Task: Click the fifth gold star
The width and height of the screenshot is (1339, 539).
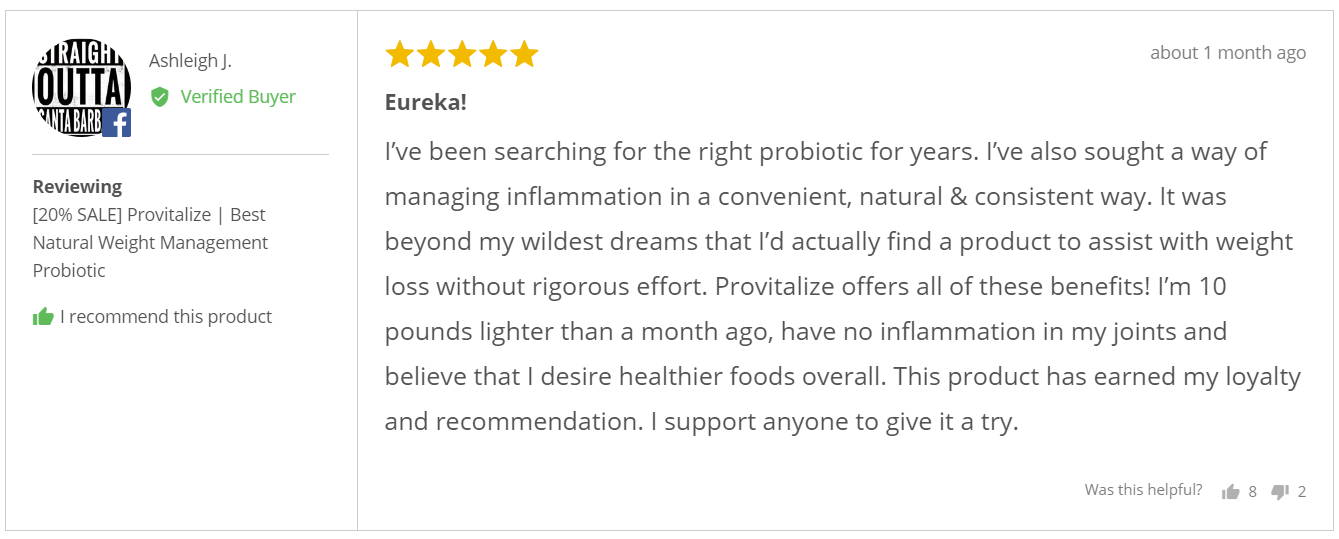Action: 524,54
